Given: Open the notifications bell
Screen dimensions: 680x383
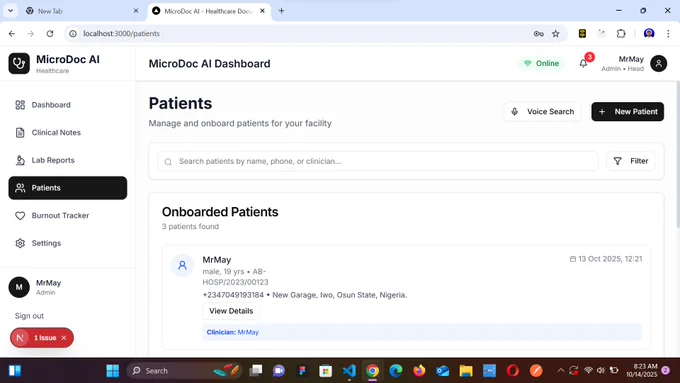Looking at the screenshot, I should [x=583, y=64].
